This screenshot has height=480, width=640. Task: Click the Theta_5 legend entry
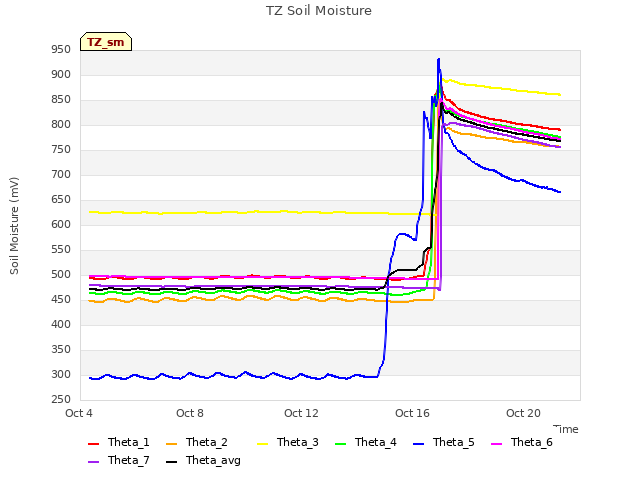(444, 442)
